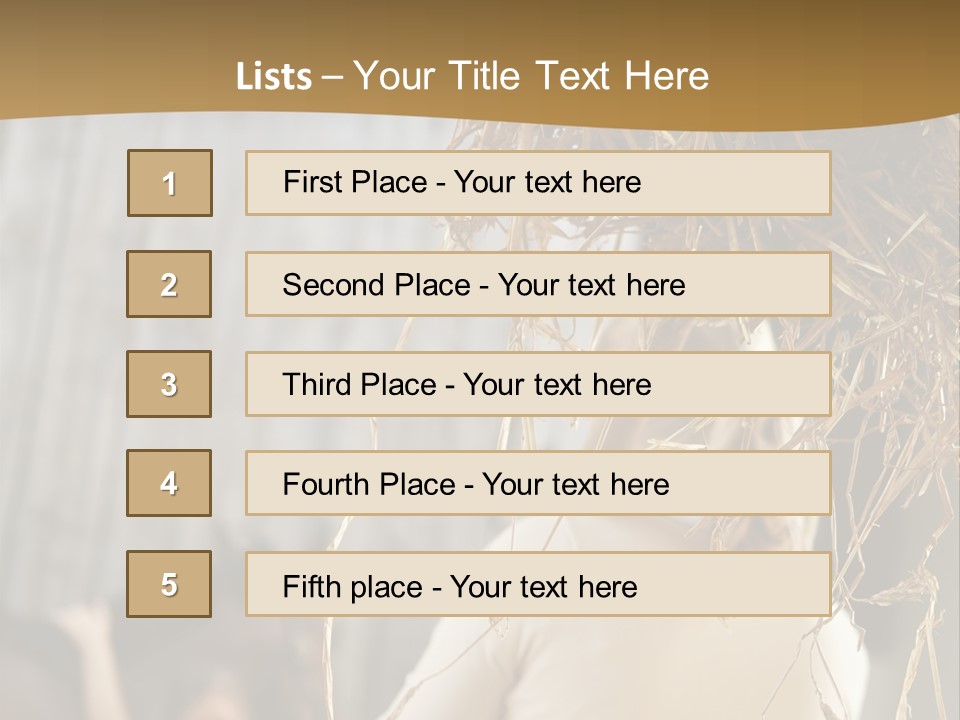
Task: Click the number 2 box
Action: pos(169,284)
